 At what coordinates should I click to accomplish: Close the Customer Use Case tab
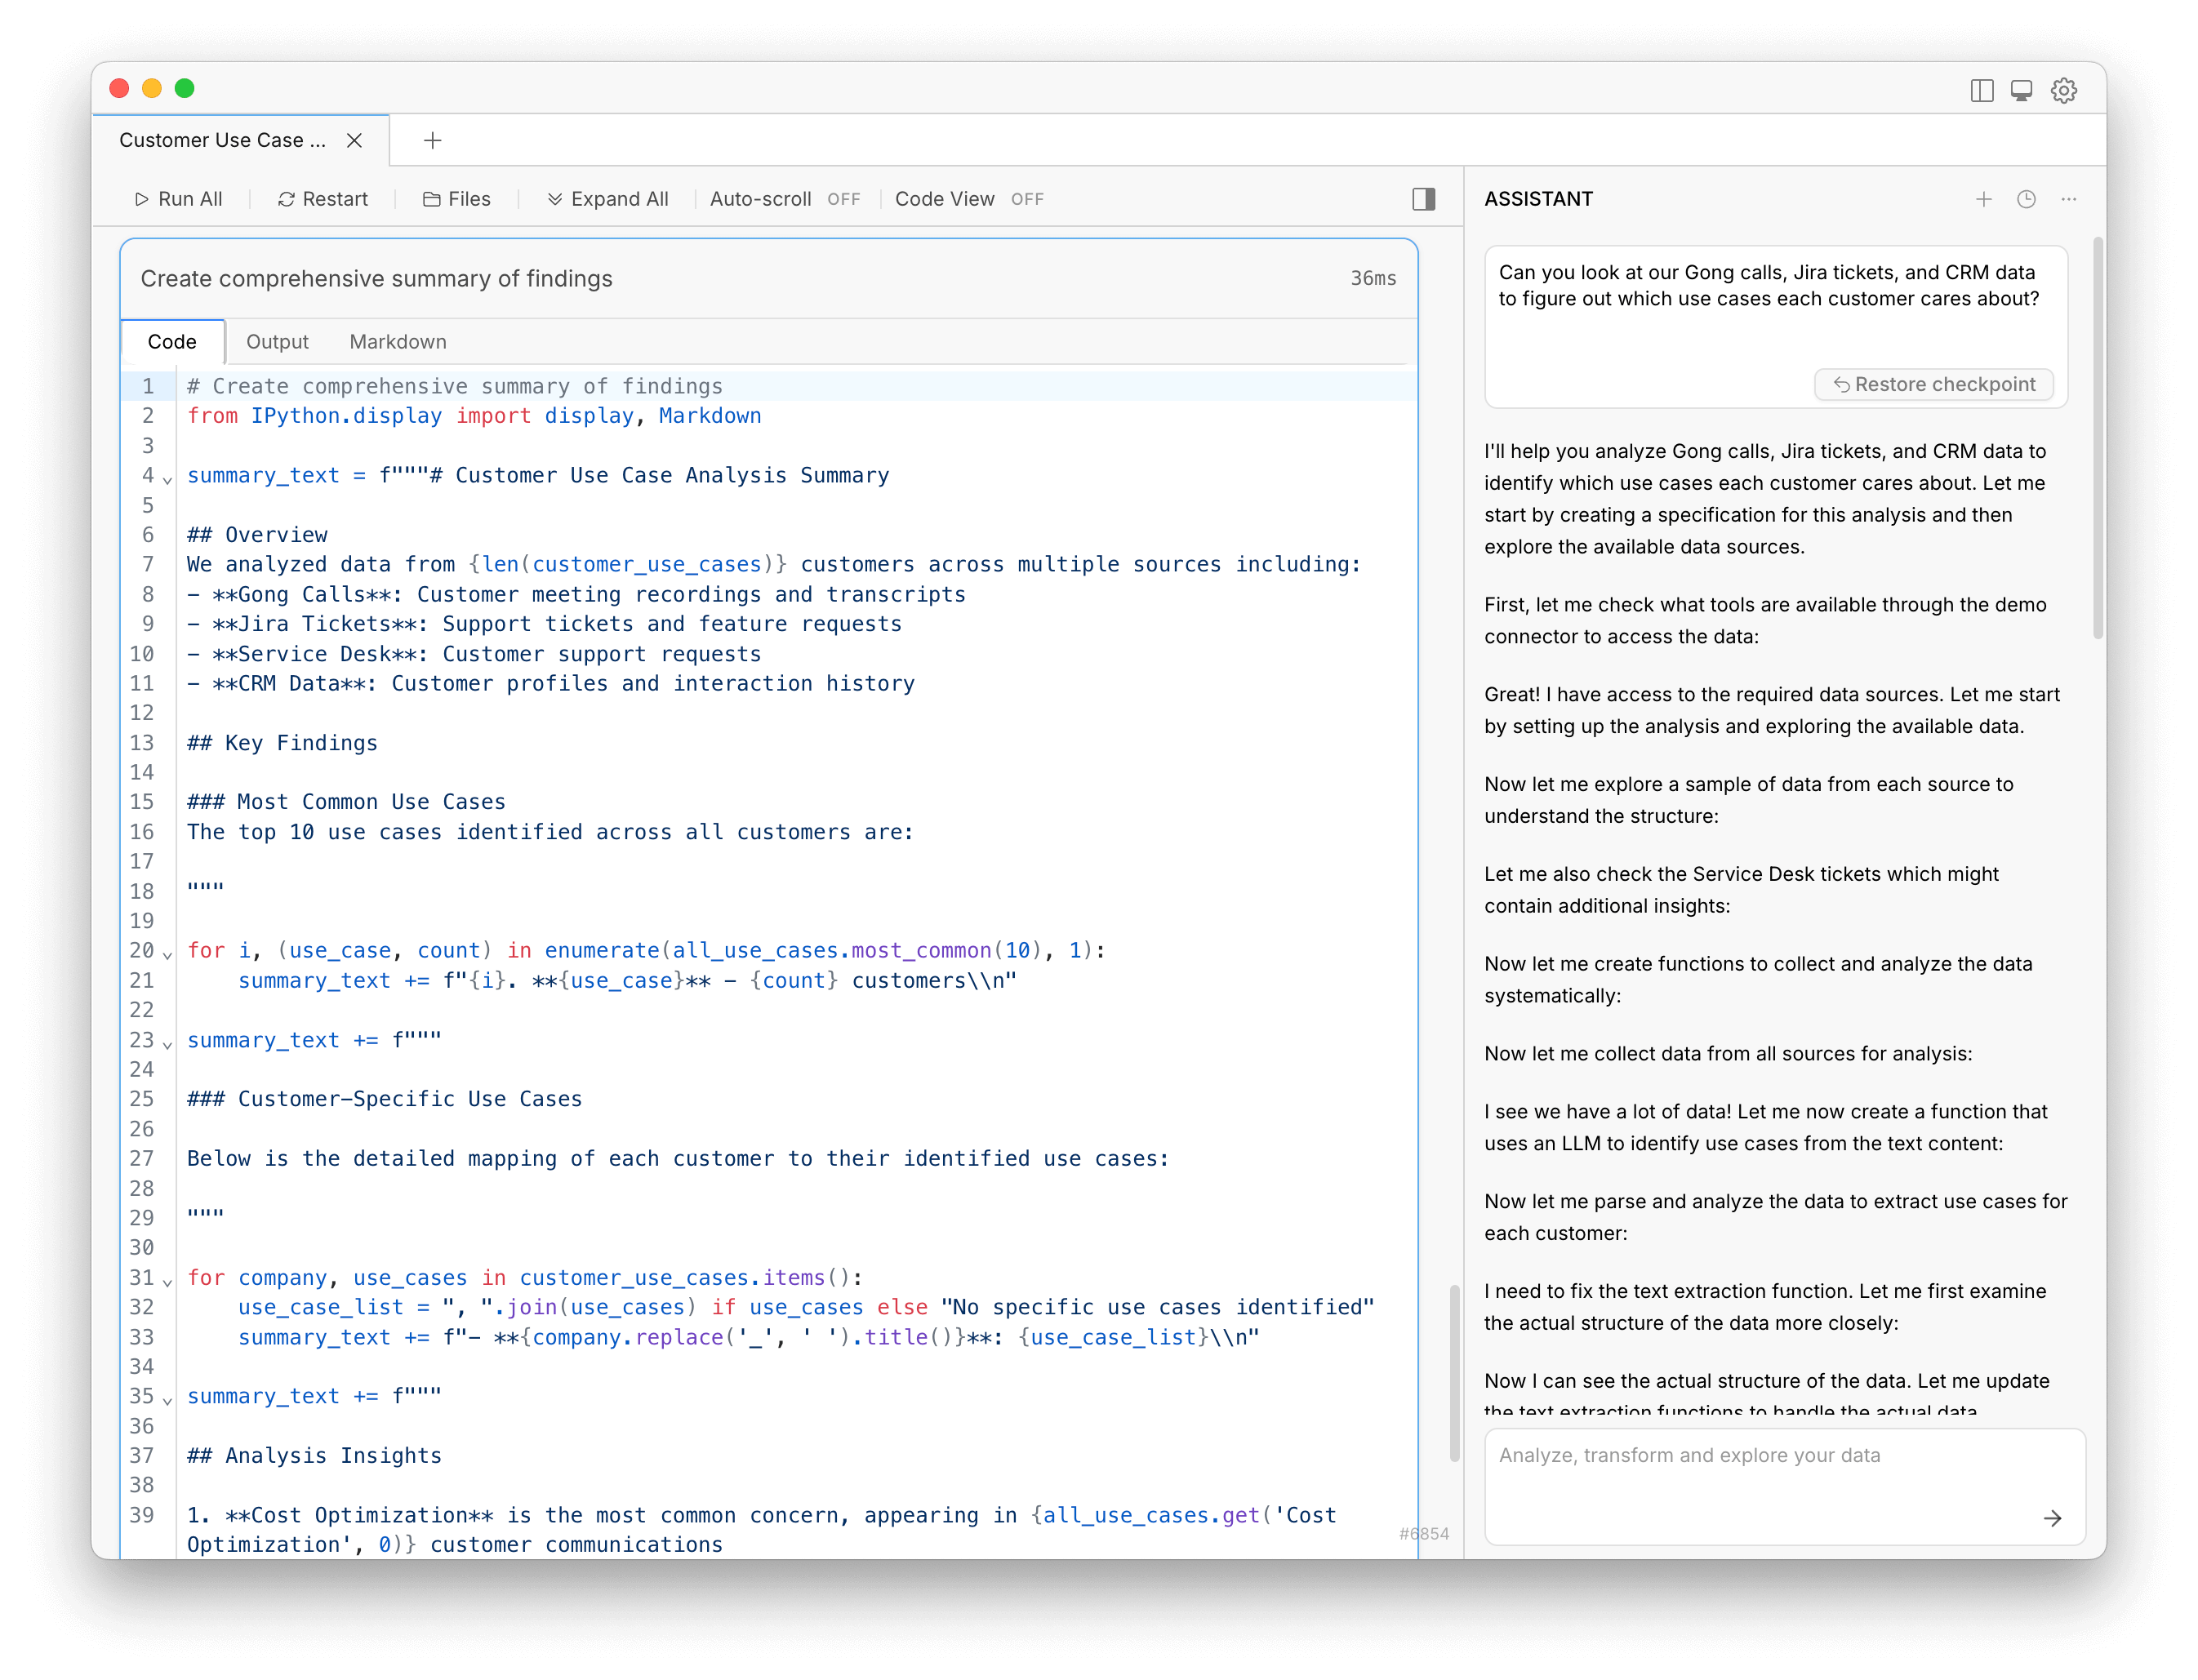[354, 140]
